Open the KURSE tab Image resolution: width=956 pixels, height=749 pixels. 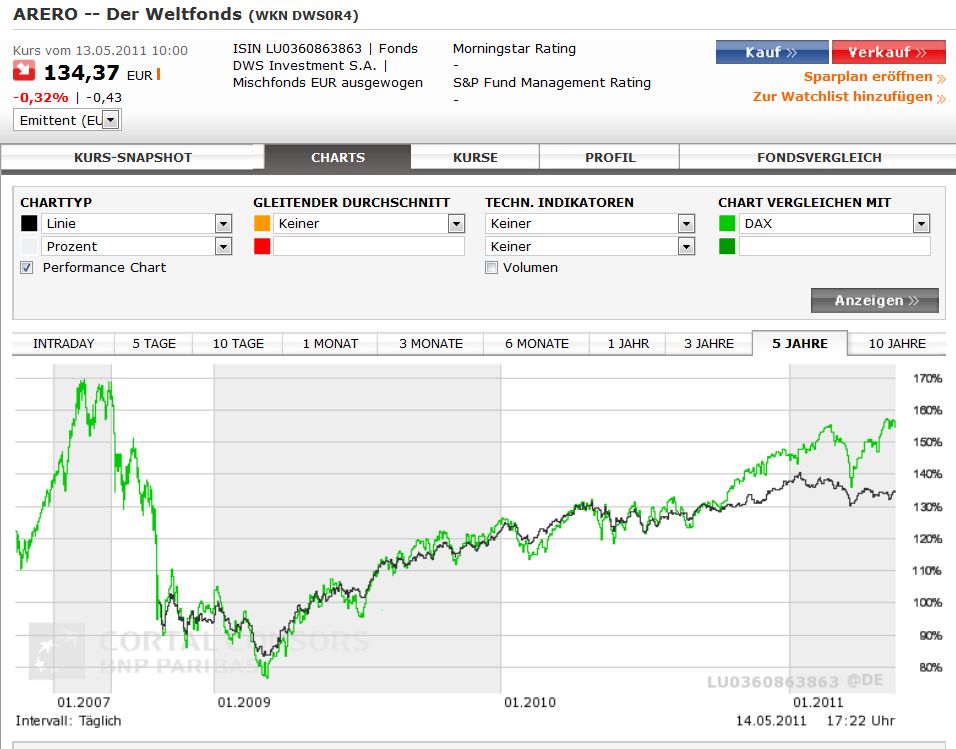click(476, 157)
